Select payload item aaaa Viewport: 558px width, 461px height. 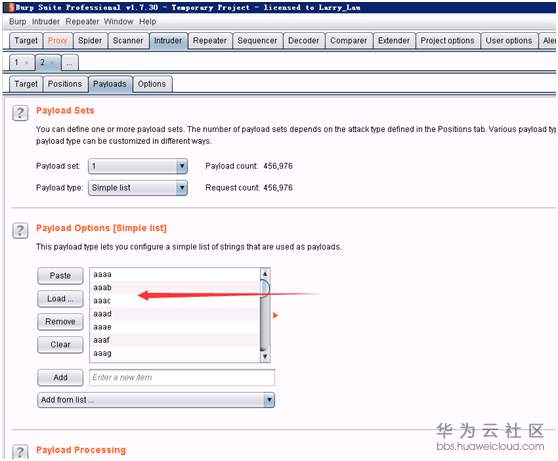point(175,274)
